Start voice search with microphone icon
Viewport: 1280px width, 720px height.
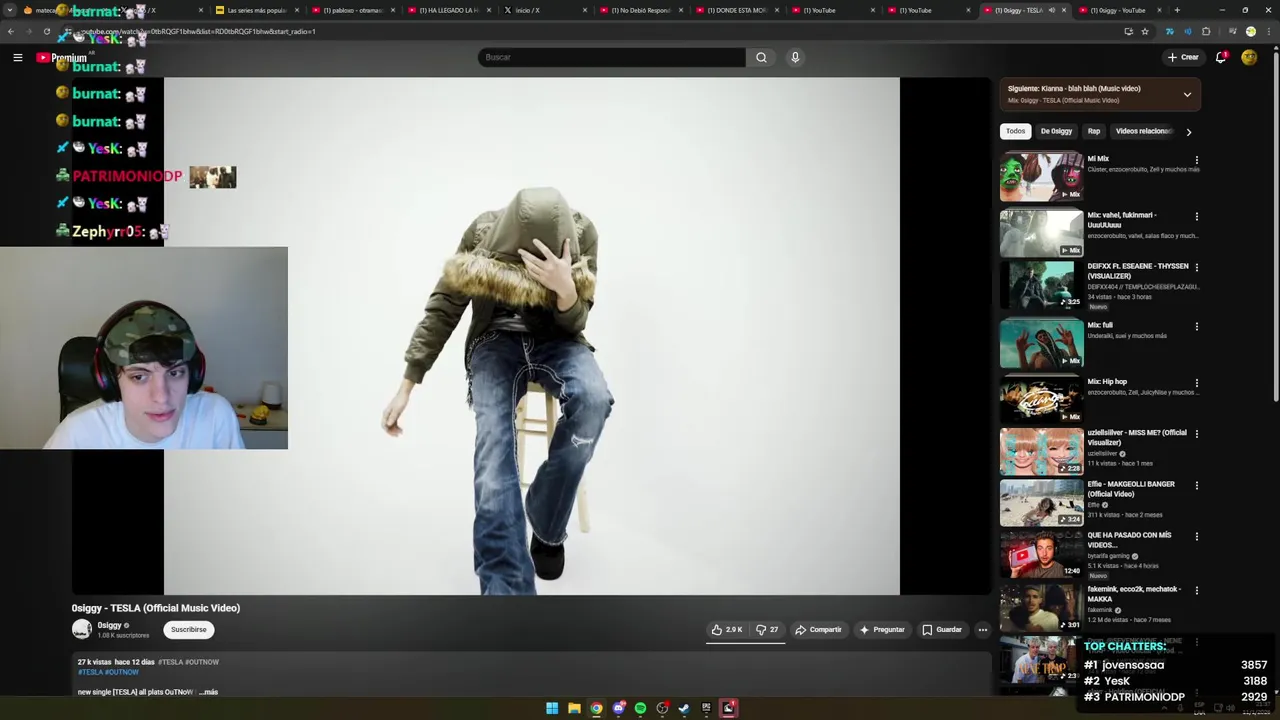click(795, 57)
